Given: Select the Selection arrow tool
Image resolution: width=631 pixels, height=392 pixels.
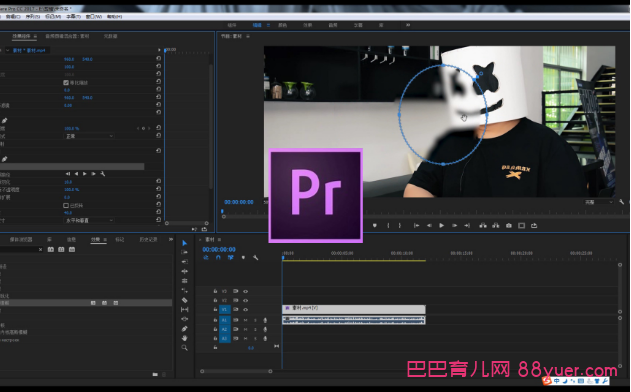Looking at the screenshot, I should point(184,243).
